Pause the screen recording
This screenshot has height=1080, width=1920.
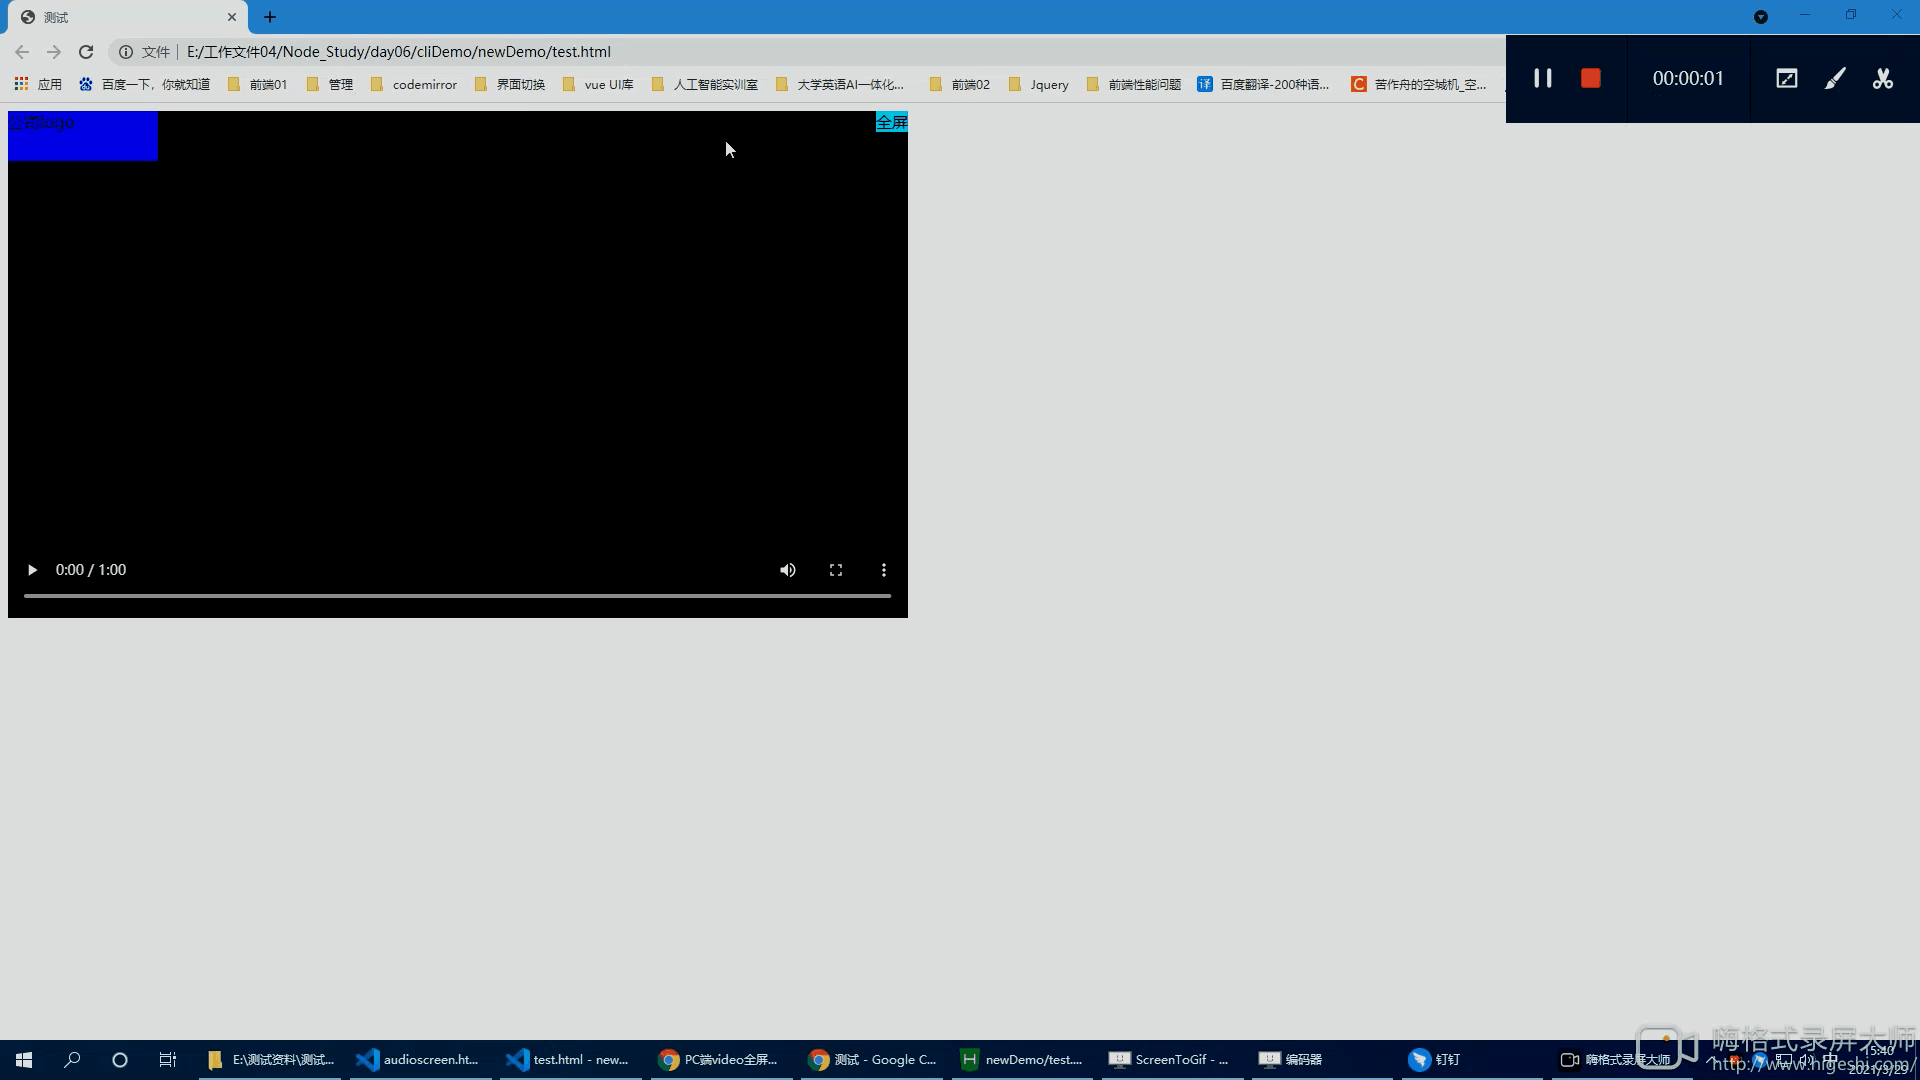[x=1543, y=78]
